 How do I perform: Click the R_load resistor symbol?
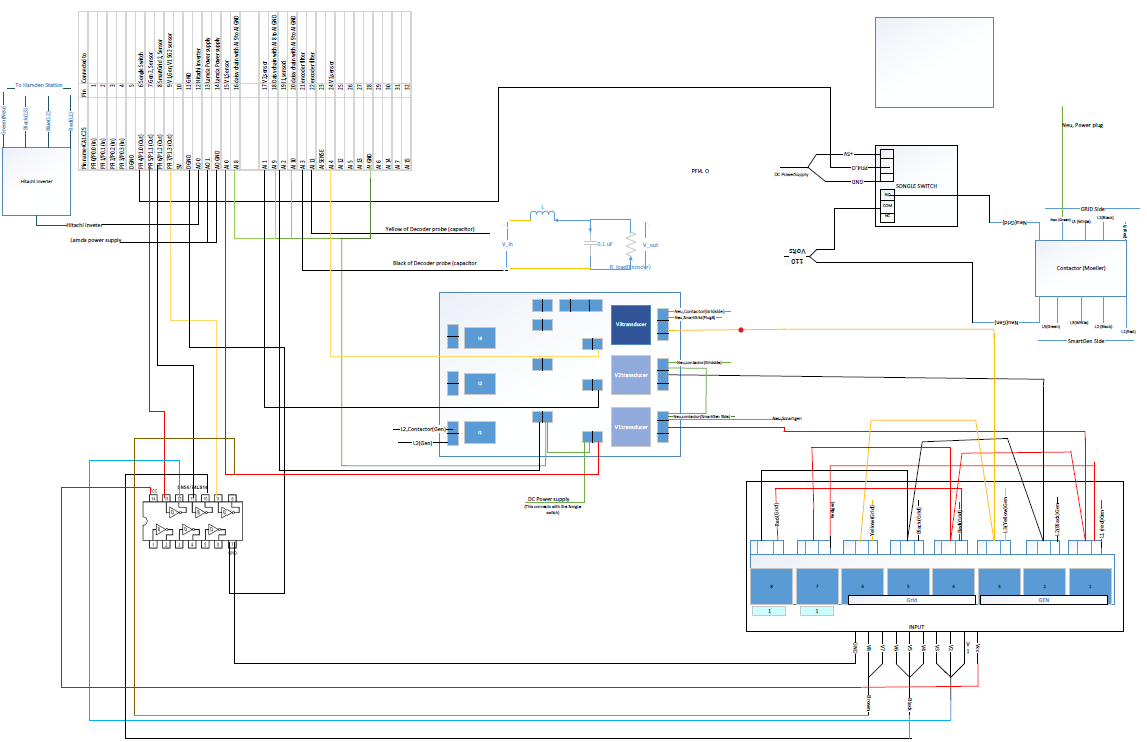pyautogui.click(x=630, y=246)
